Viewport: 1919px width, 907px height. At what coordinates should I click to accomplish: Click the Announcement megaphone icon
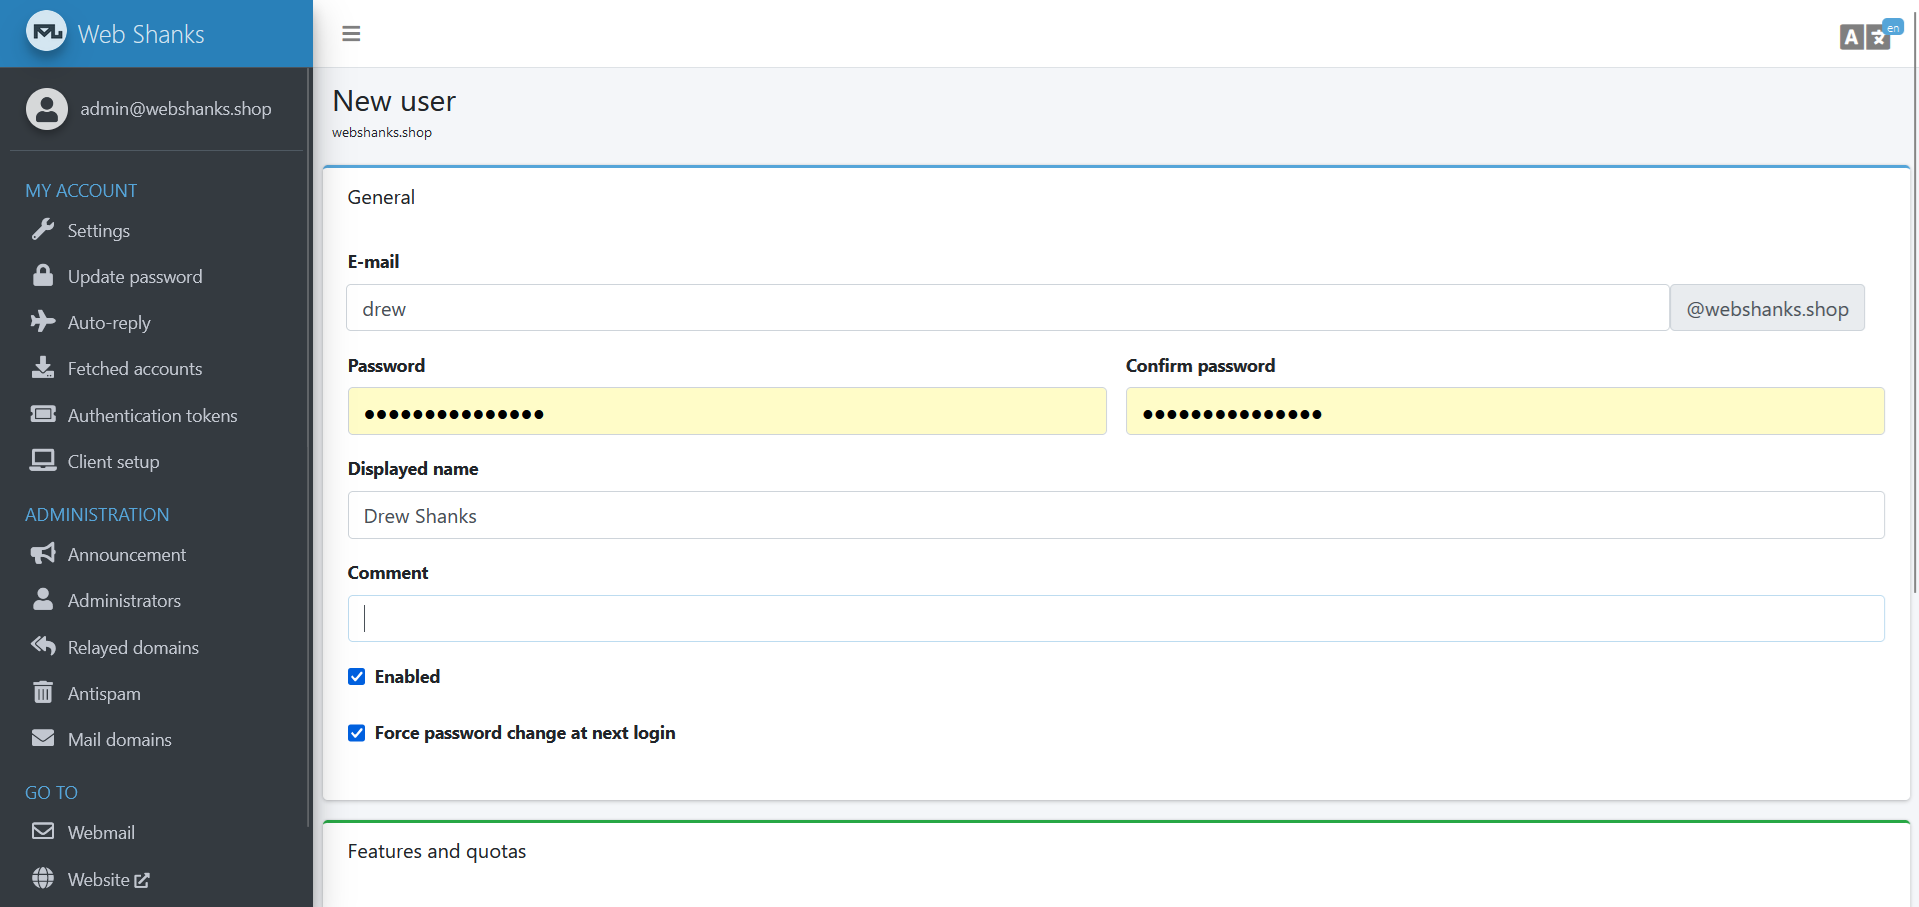coord(43,553)
